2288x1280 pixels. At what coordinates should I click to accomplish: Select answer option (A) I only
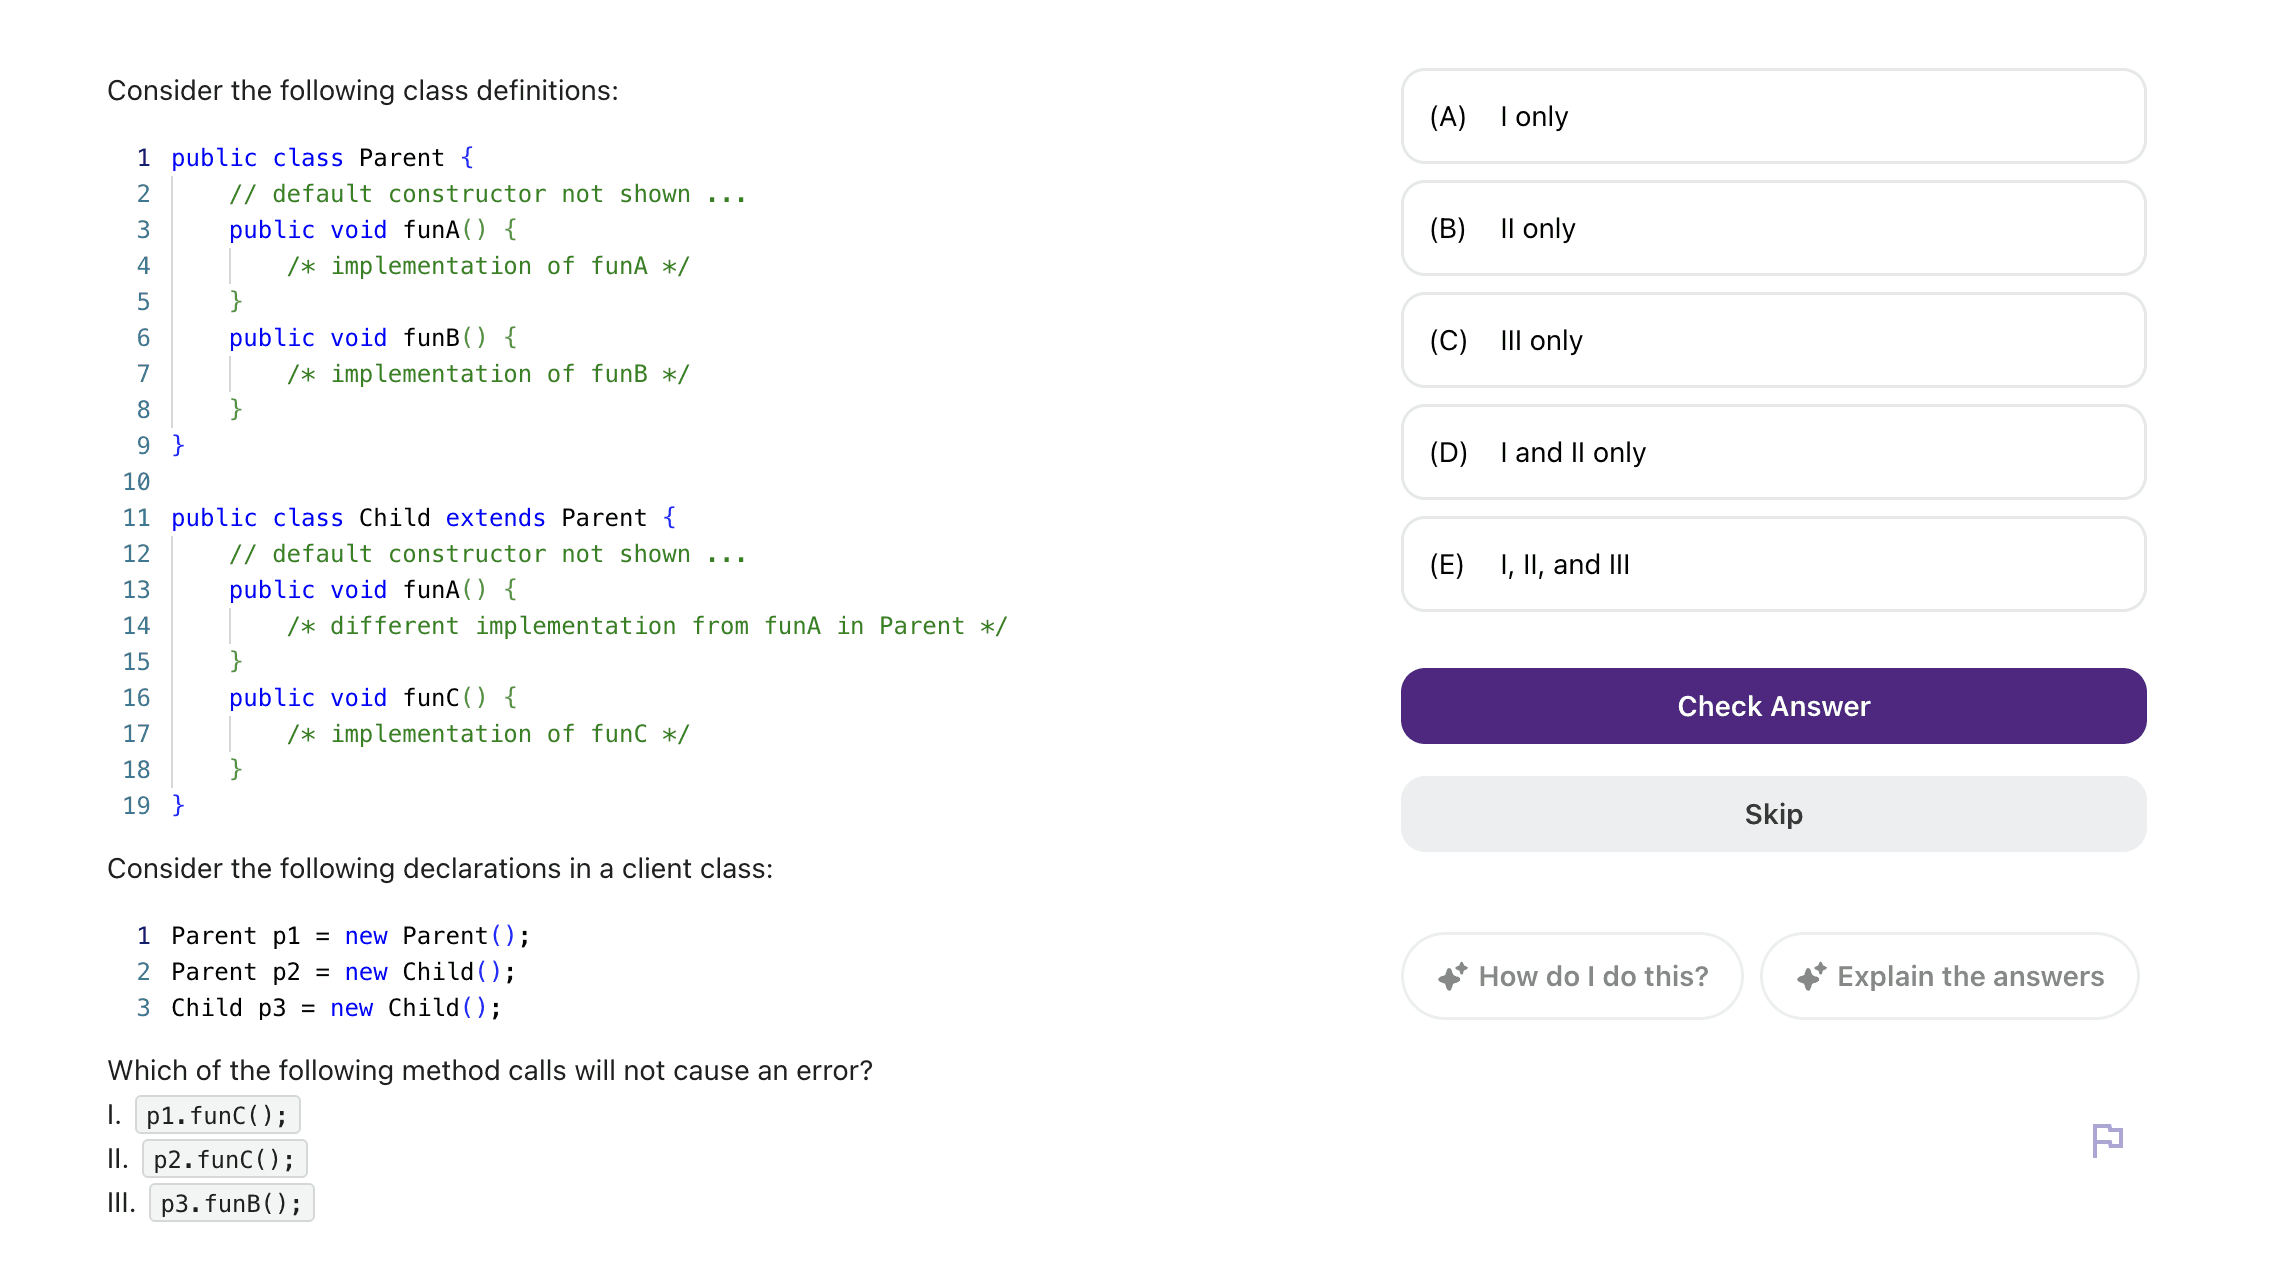tap(1773, 117)
